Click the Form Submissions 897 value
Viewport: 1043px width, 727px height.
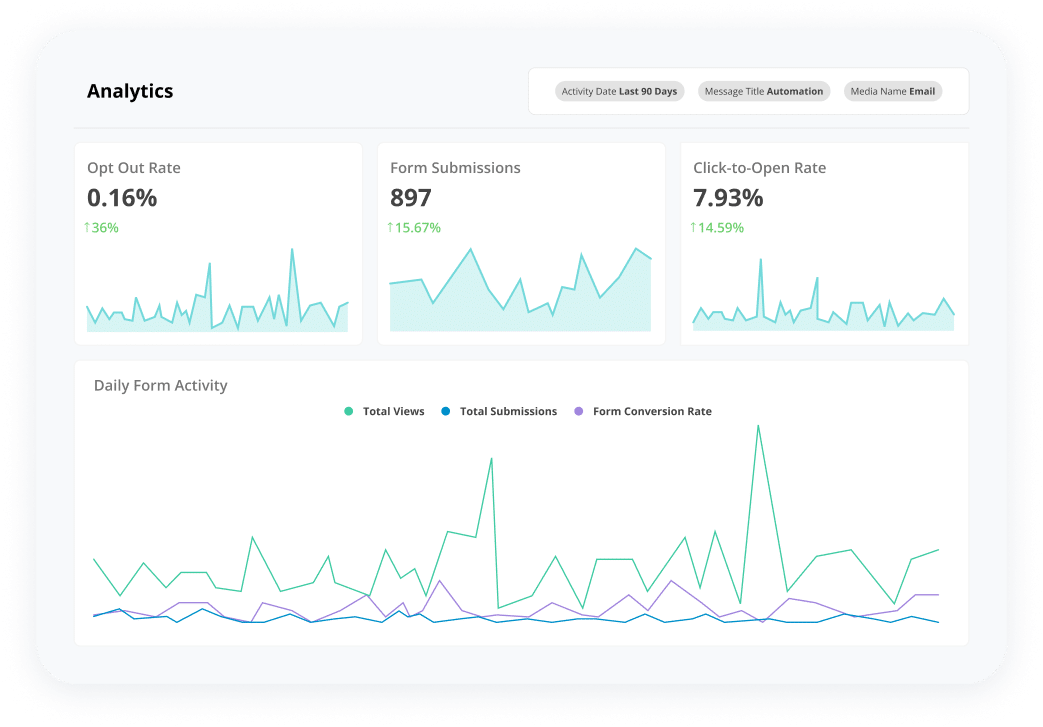(x=410, y=198)
